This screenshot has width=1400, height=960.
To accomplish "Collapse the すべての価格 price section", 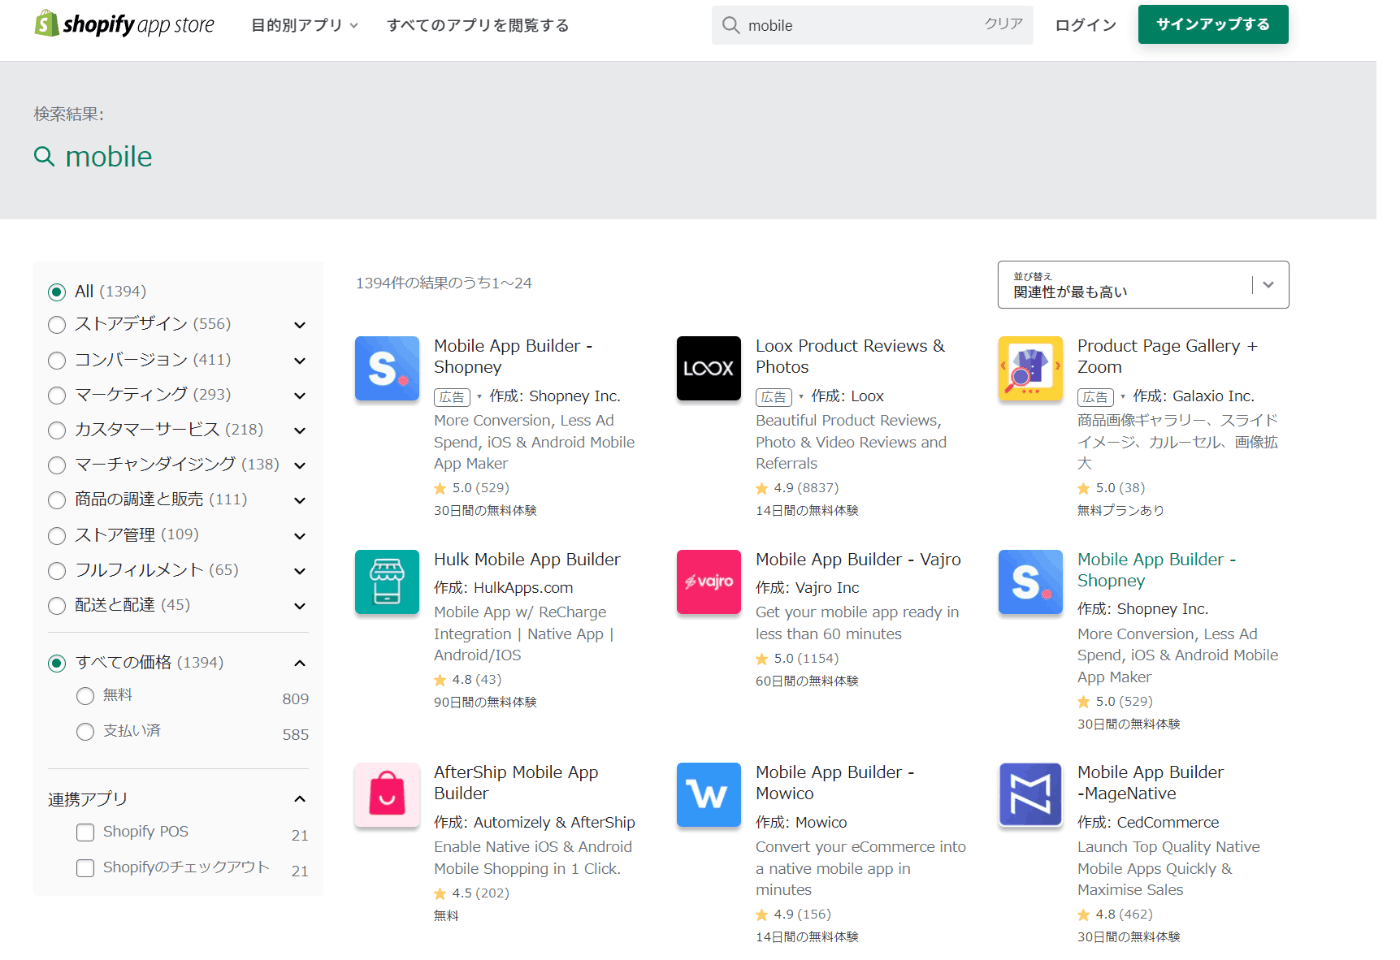I will (299, 663).
